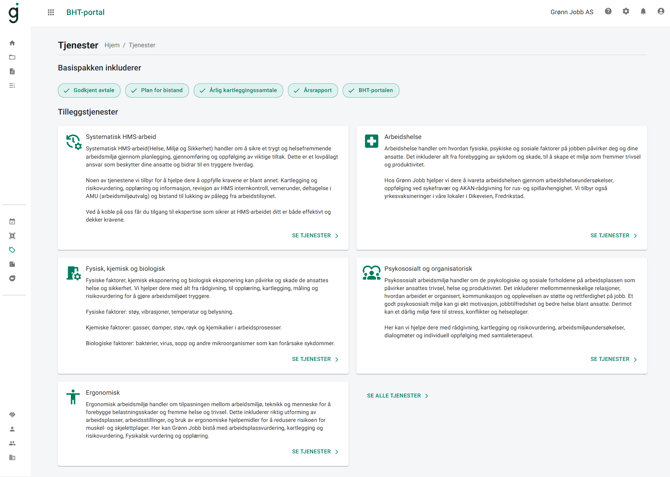The width and height of the screenshot is (670, 477).
Task: Open the notifications bell icon
Action: click(x=643, y=12)
